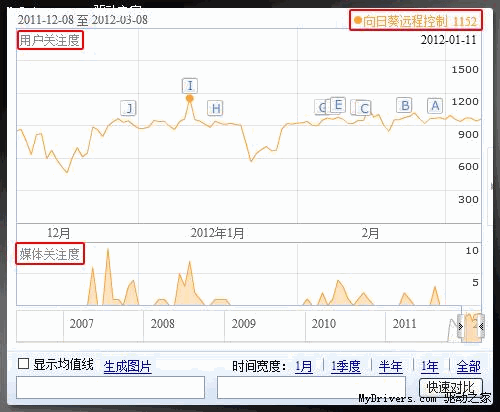The image size is (500, 412).
Task: Click the 12月 axis label
Action: coord(59,233)
